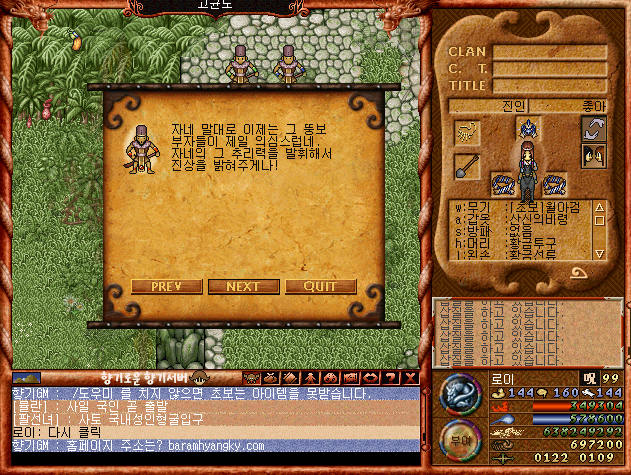
Task: Click the parrot in the jungle foliage
Action: [x=75, y=40]
